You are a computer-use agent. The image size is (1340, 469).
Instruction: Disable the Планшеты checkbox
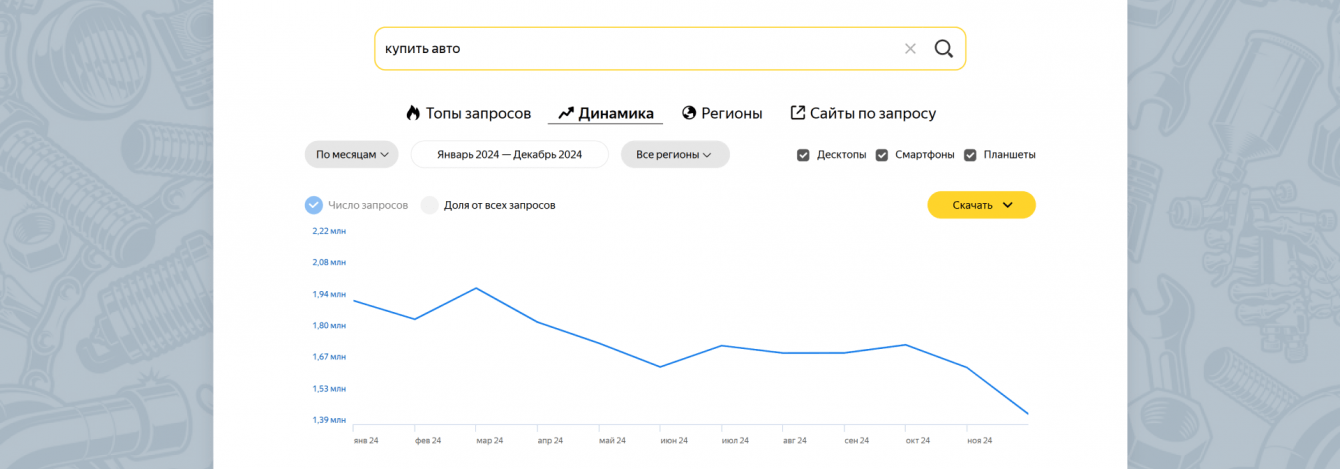(970, 155)
